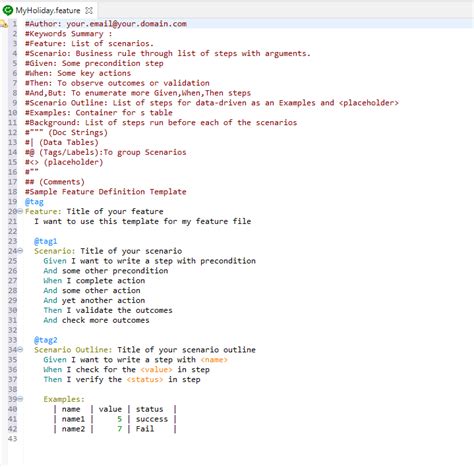Click the @tag2 annotation above Scenario Outline
Image resolution: width=474 pixels, height=467 pixels.
[x=46, y=340]
